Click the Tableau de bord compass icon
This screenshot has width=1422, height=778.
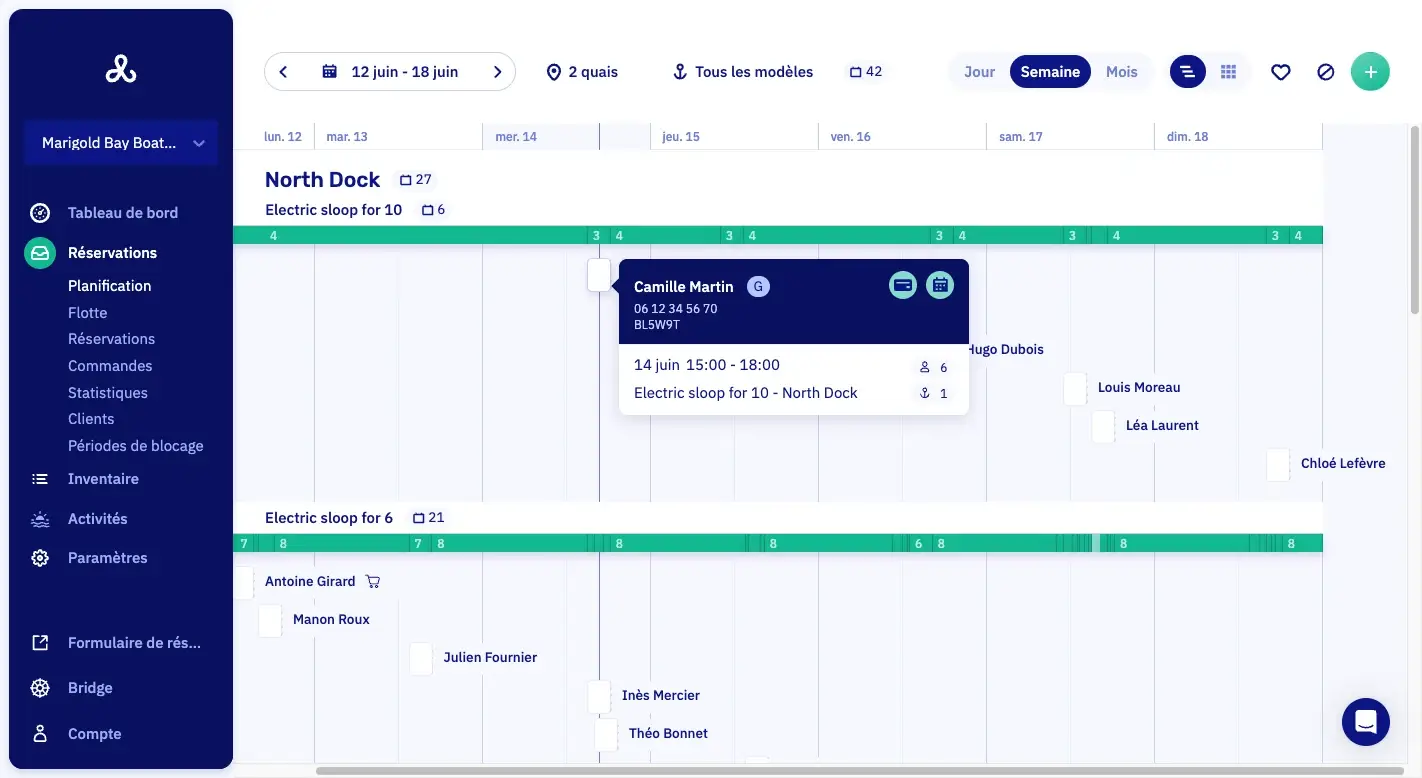pos(40,213)
